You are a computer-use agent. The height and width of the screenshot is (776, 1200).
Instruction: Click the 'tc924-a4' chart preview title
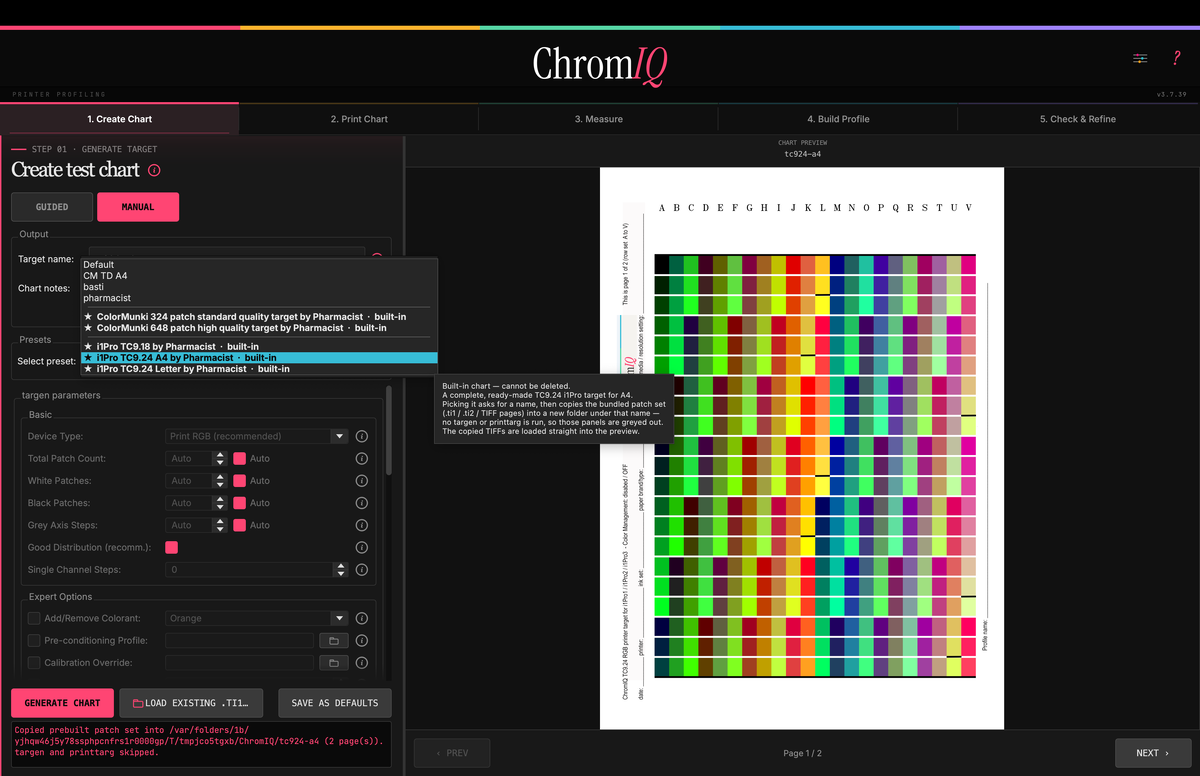tap(802, 154)
